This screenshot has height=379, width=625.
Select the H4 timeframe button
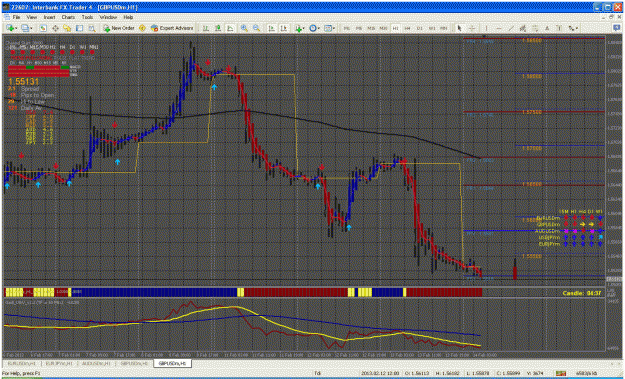pos(407,28)
